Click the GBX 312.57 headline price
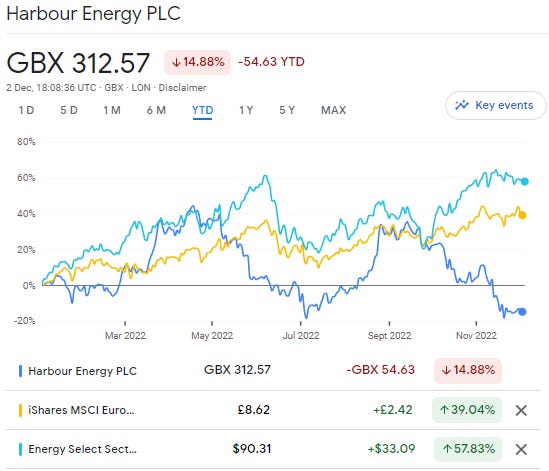Screen dimensions: 549x471 [x=78, y=63]
